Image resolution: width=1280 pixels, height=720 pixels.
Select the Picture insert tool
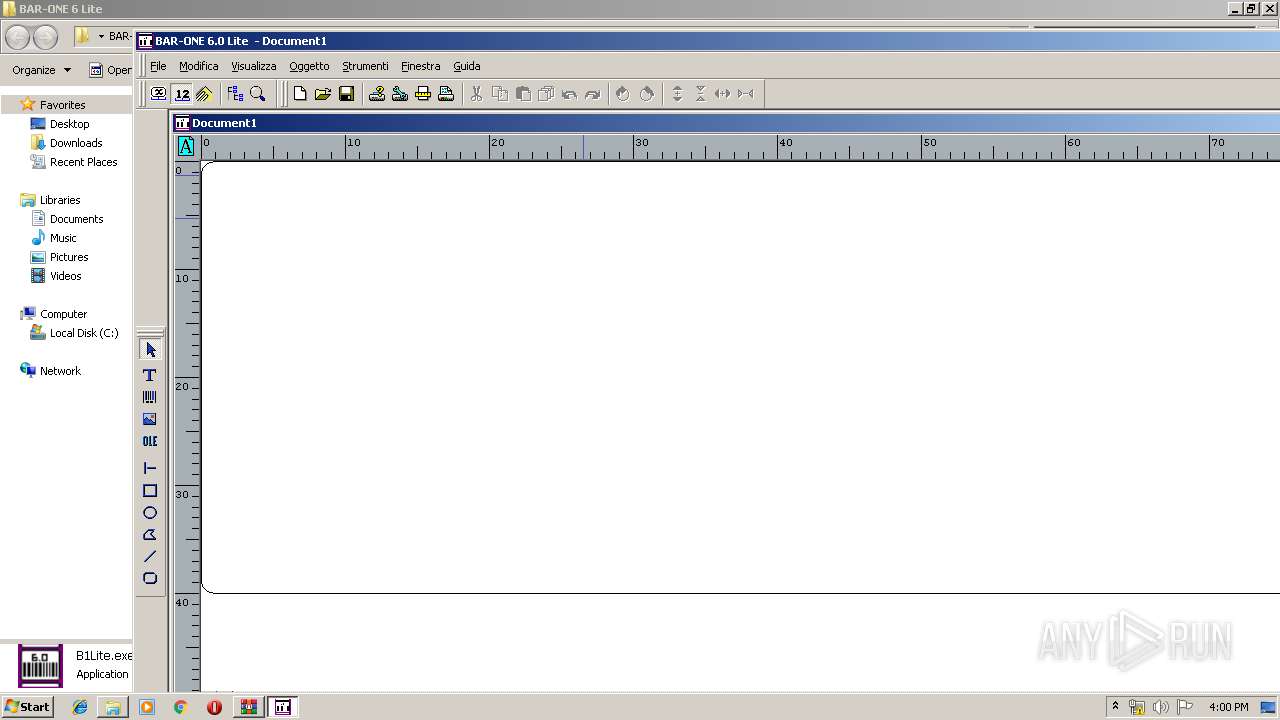click(x=150, y=419)
